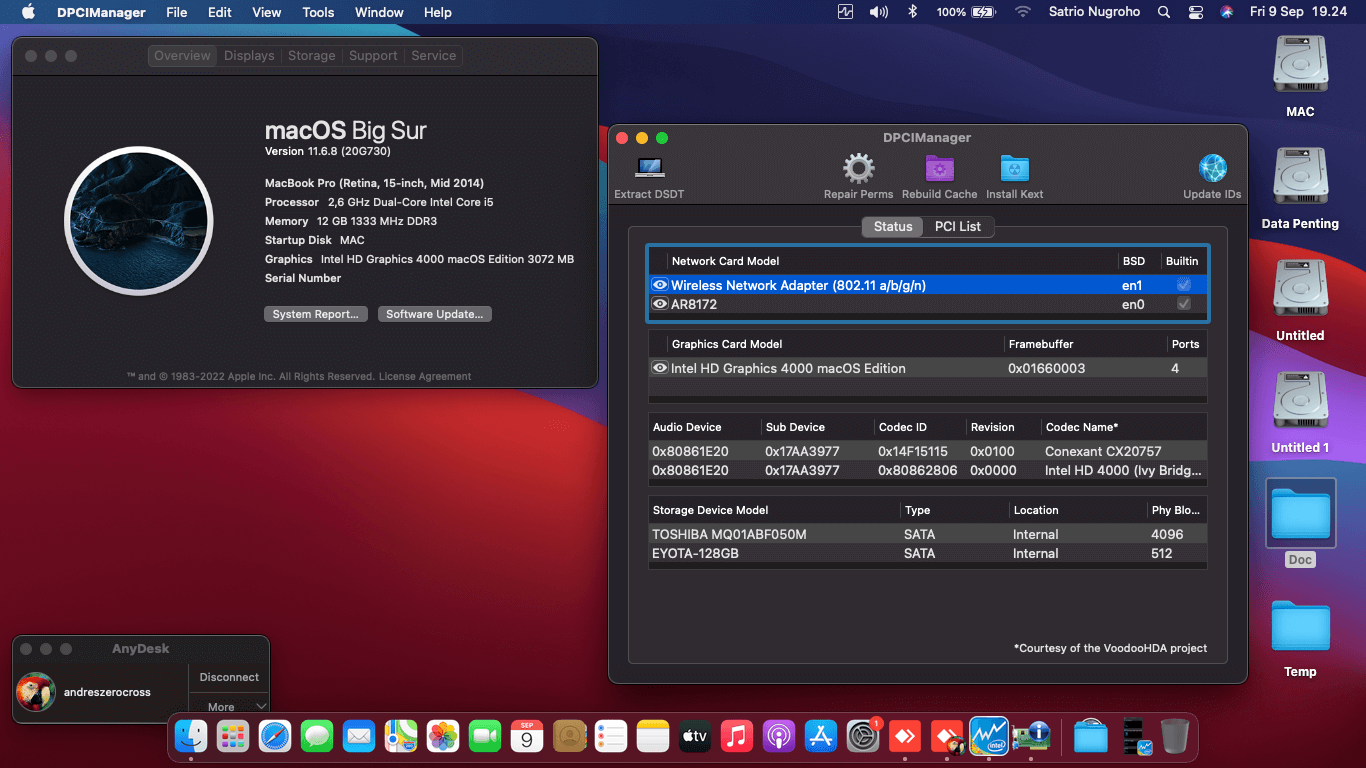Click the Update IDs globe icon
The width and height of the screenshot is (1366, 768).
1212,168
